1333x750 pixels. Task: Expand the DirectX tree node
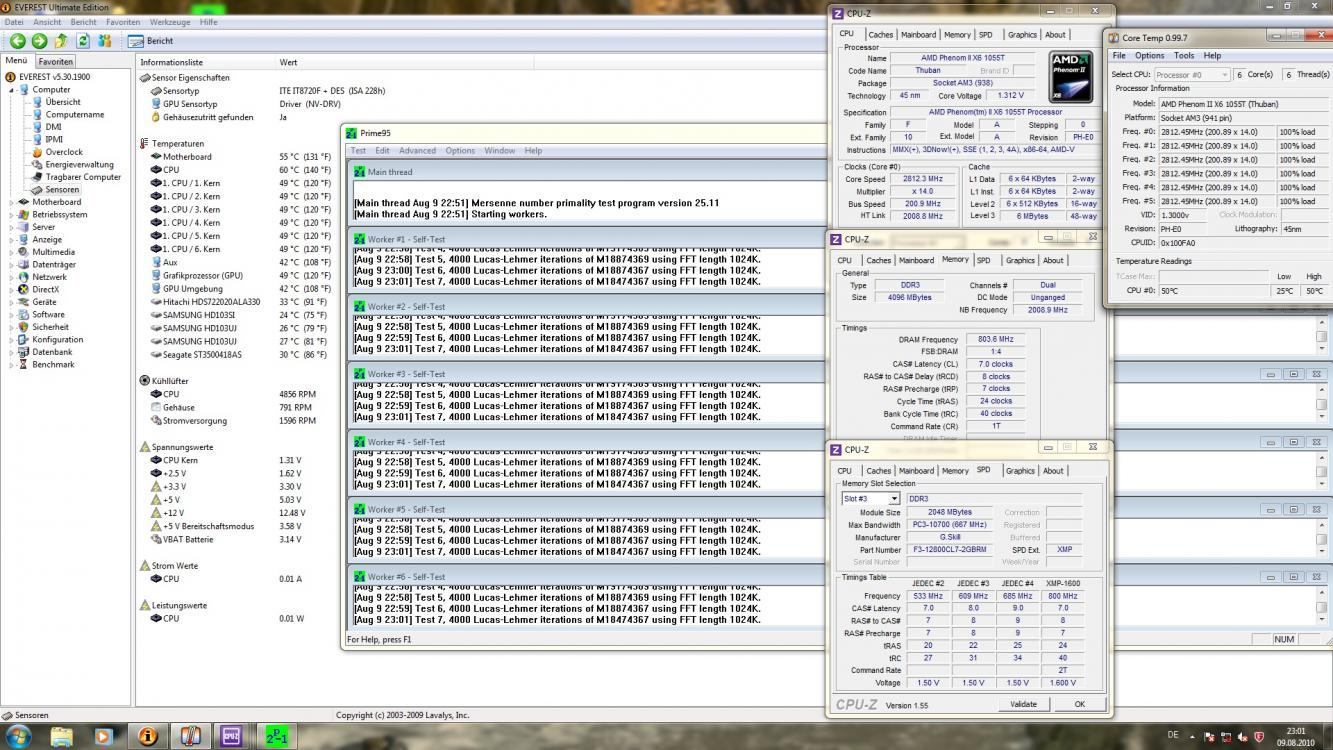(x=12, y=289)
